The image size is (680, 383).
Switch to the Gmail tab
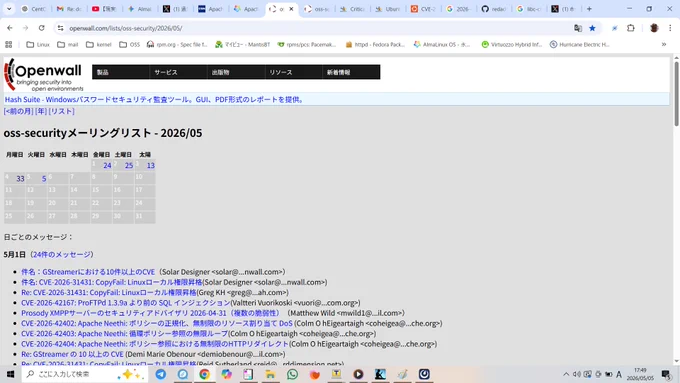click(x=69, y=9)
